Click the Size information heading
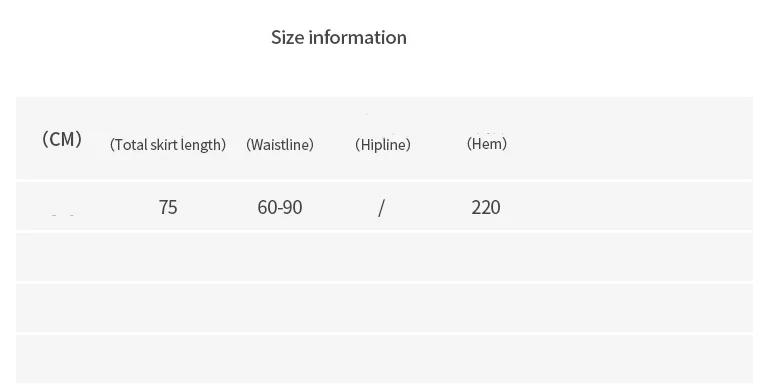This screenshot has width=767, height=389. coord(338,38)
